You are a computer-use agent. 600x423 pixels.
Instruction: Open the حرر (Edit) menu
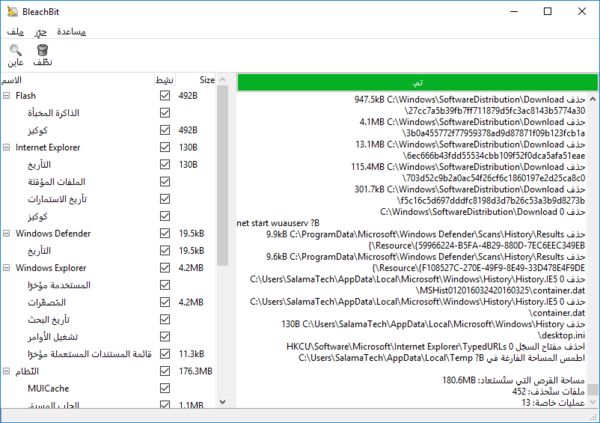[41, 32]
